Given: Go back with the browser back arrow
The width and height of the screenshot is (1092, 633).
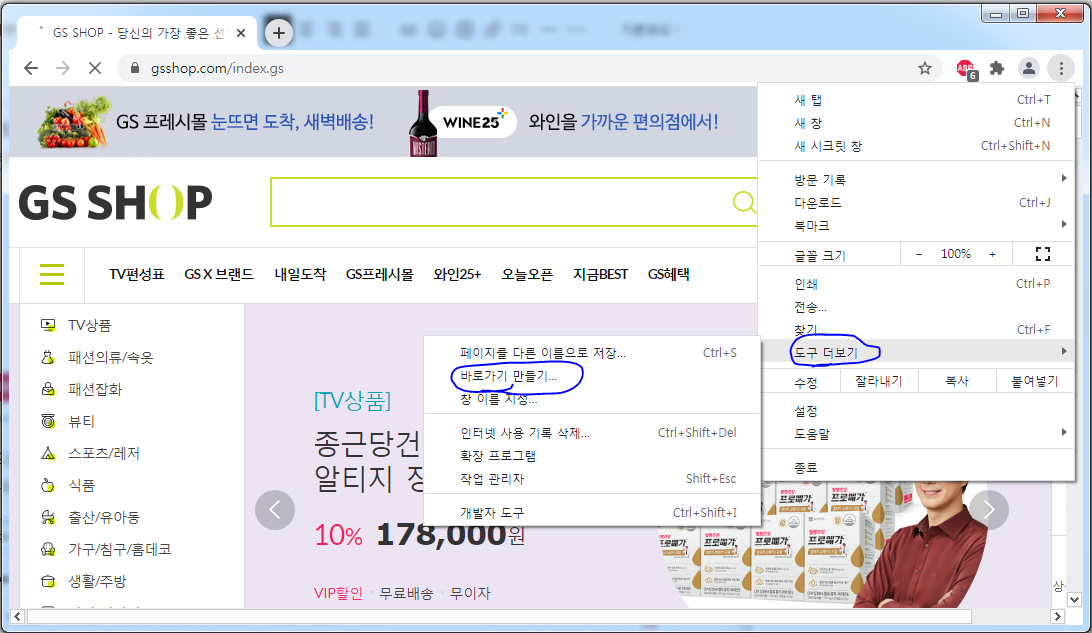Looking at the screenshot, I should 31,68.
